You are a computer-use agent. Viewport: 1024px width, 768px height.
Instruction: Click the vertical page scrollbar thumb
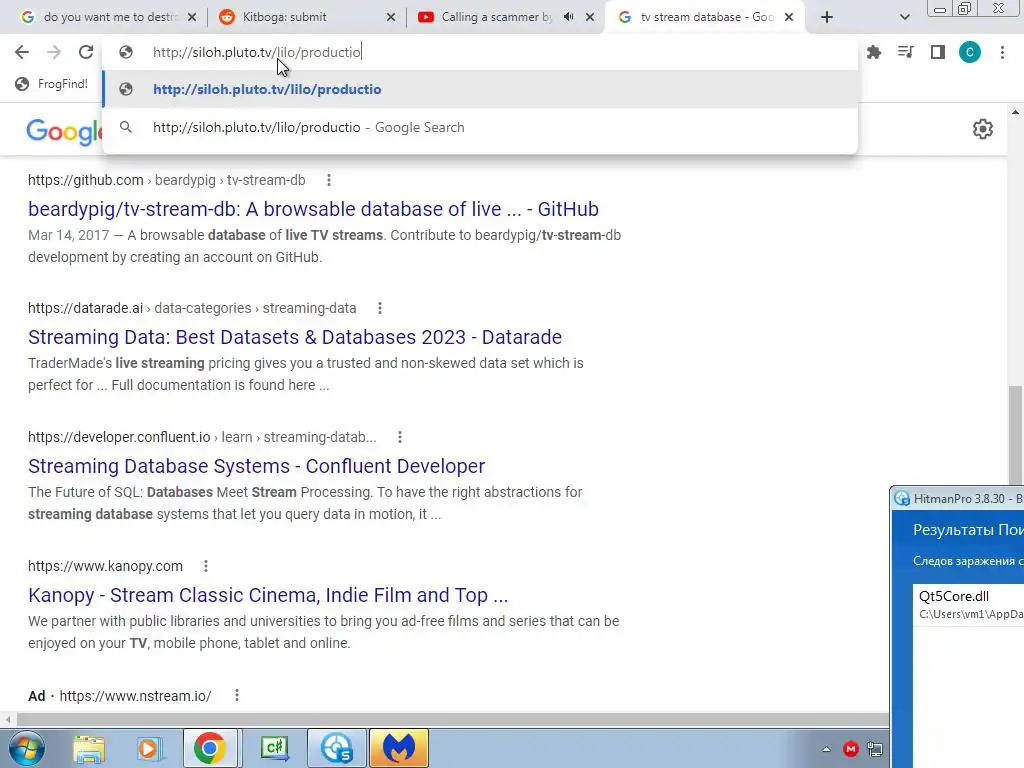coord(1015,434)
